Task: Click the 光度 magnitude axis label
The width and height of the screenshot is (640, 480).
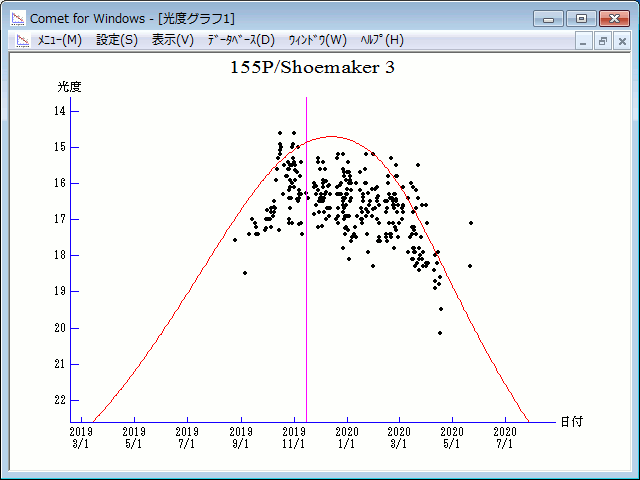Action: point(68,87)
